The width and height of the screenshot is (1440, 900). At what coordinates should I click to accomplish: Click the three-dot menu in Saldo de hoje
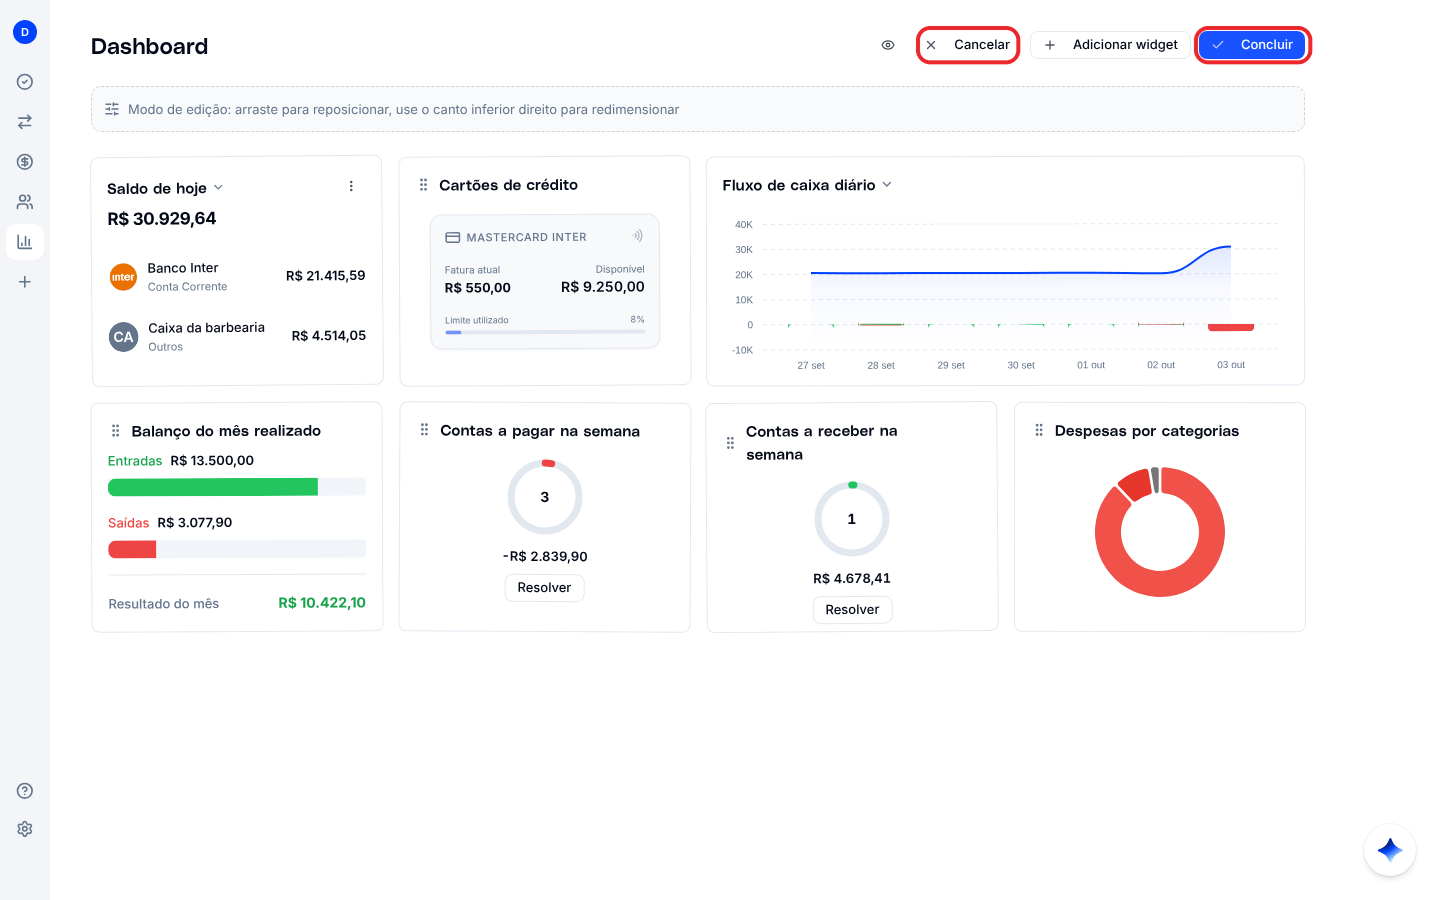tap(351, 186)
